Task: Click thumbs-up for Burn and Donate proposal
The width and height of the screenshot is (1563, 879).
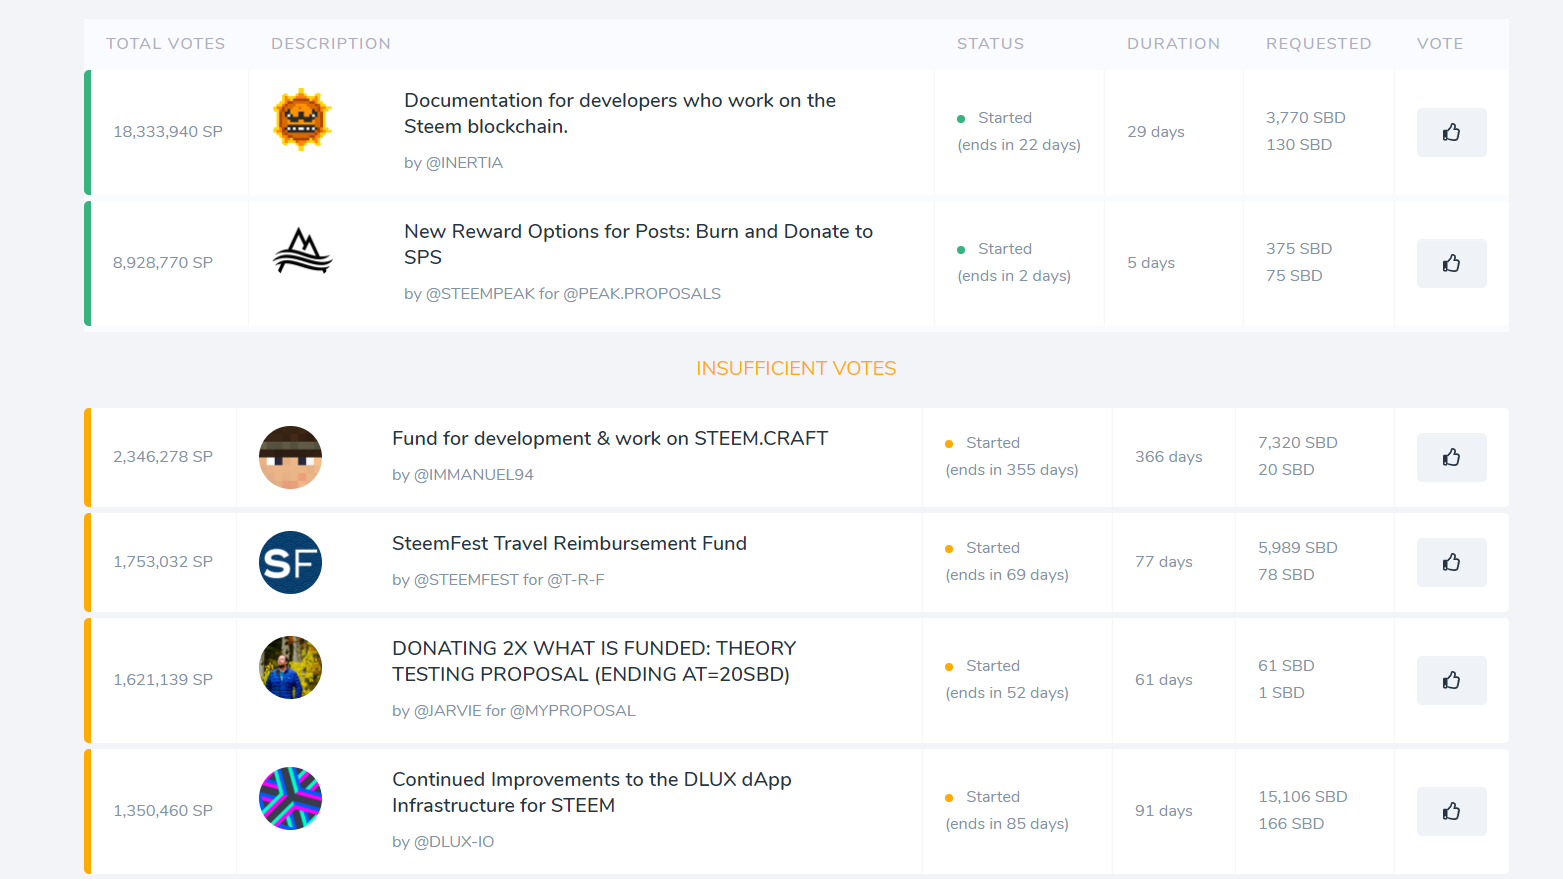Action: pyautogui.click(x=1451, y=263)
